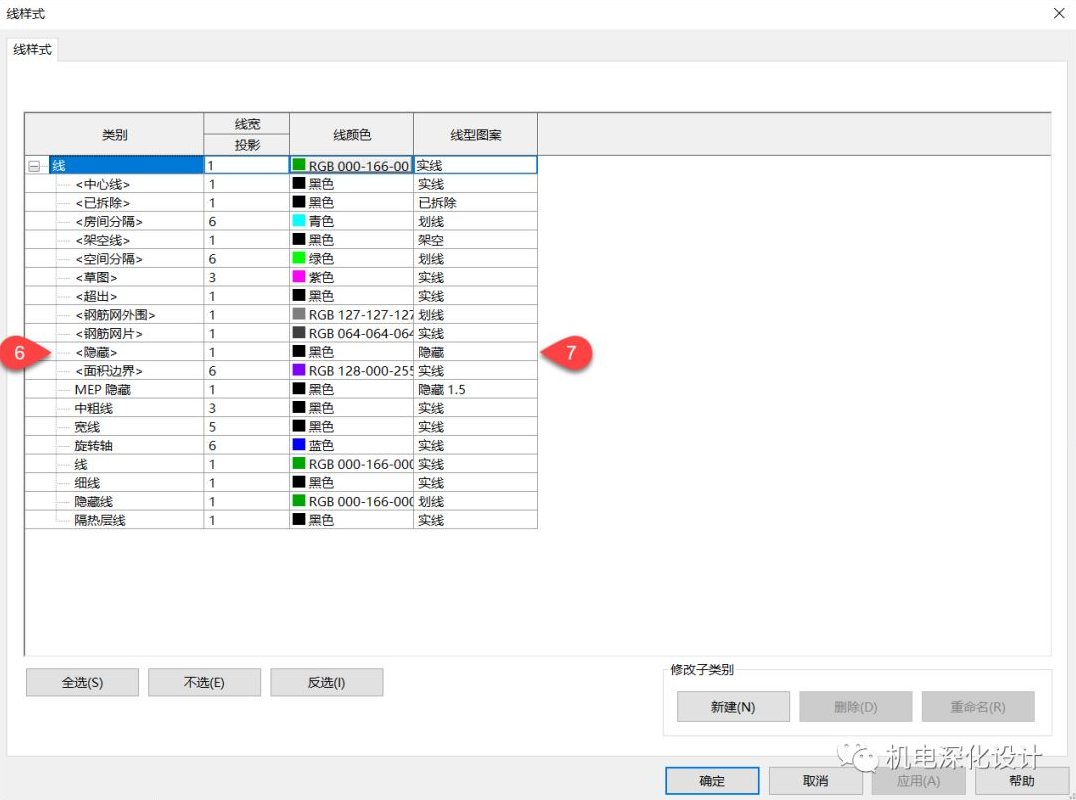
Task: Select the <中心线> subcategory row
Action: click(x=102, y=184)
